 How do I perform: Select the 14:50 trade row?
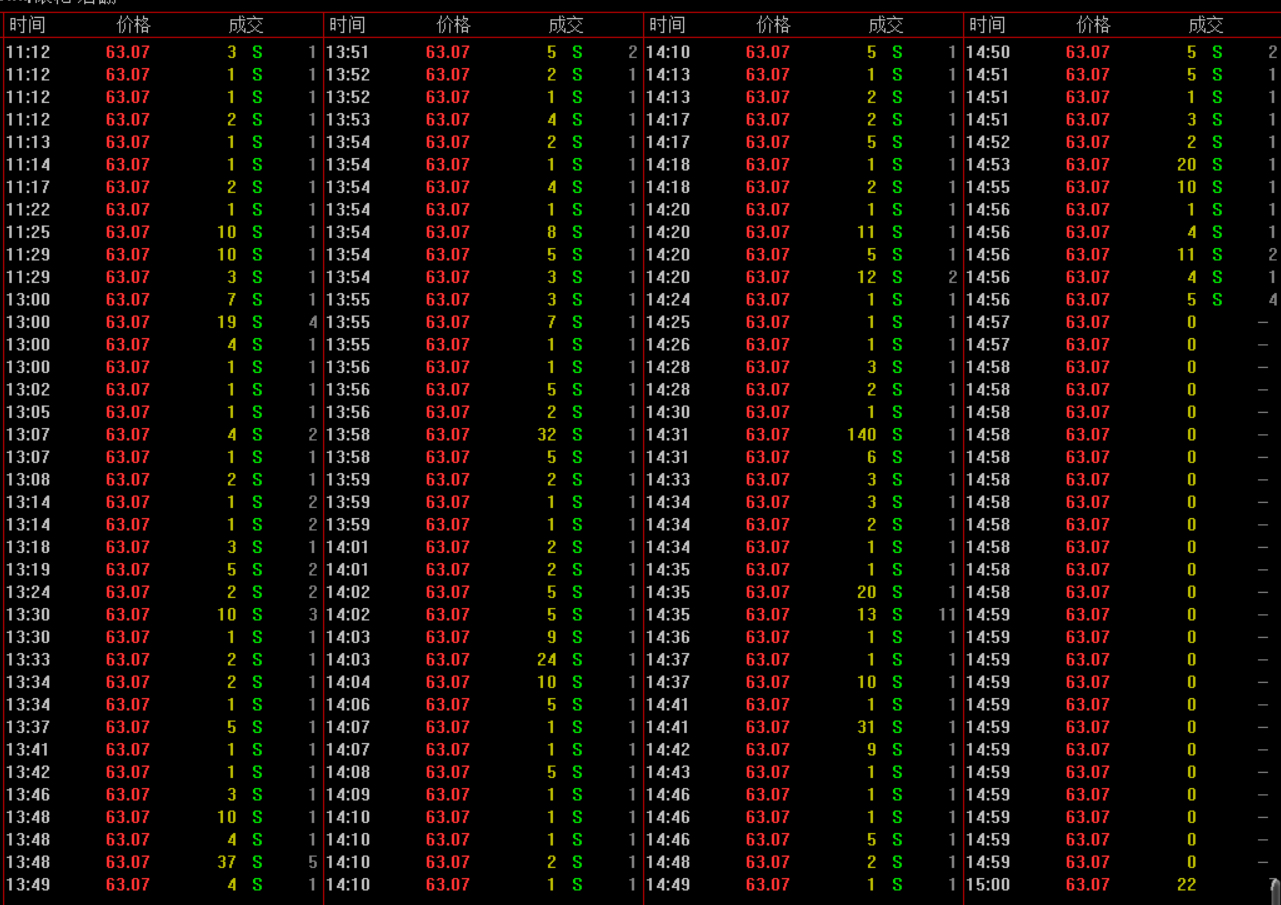click(x=1122, y=52)
